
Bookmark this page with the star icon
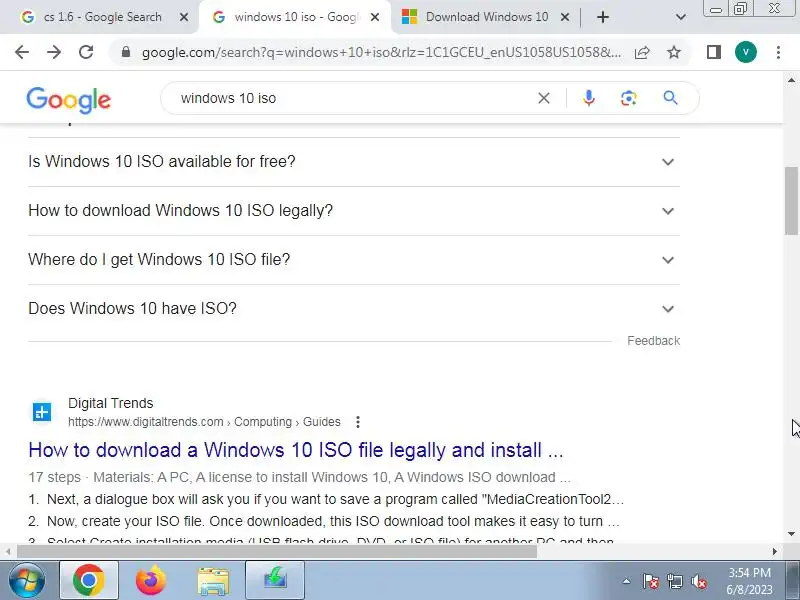[674, 52]
